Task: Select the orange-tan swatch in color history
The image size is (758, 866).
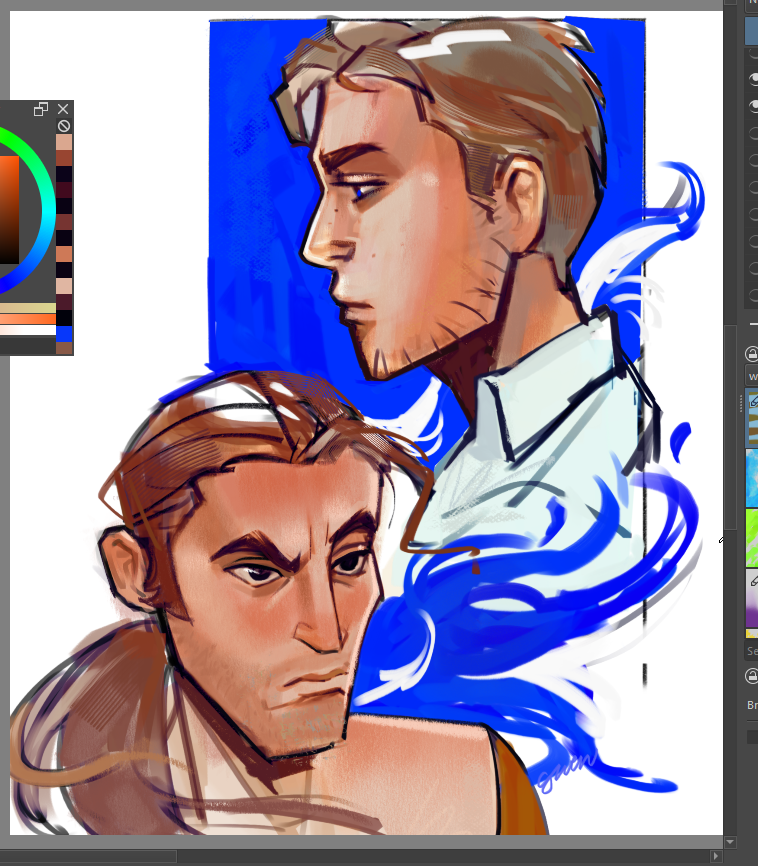Action: tap(64, 254)
